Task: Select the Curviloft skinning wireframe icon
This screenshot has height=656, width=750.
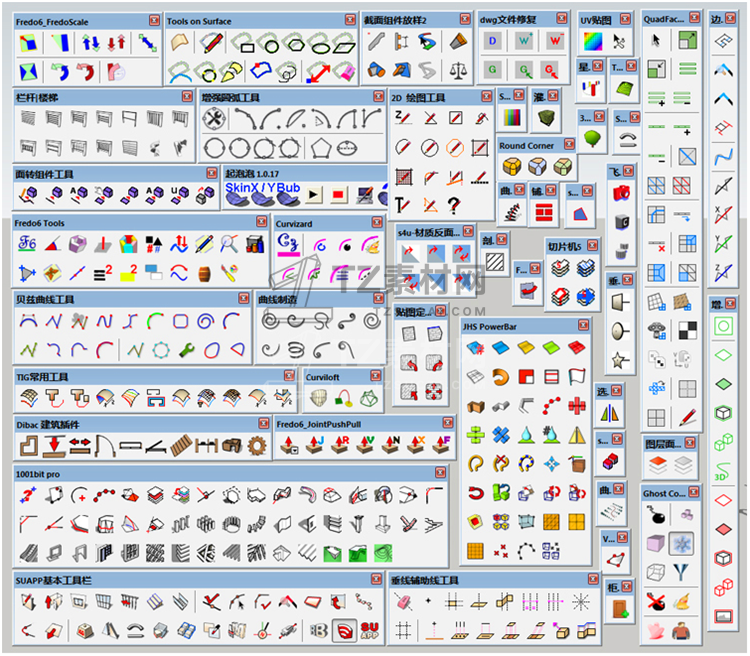Action: click(369, 398)
